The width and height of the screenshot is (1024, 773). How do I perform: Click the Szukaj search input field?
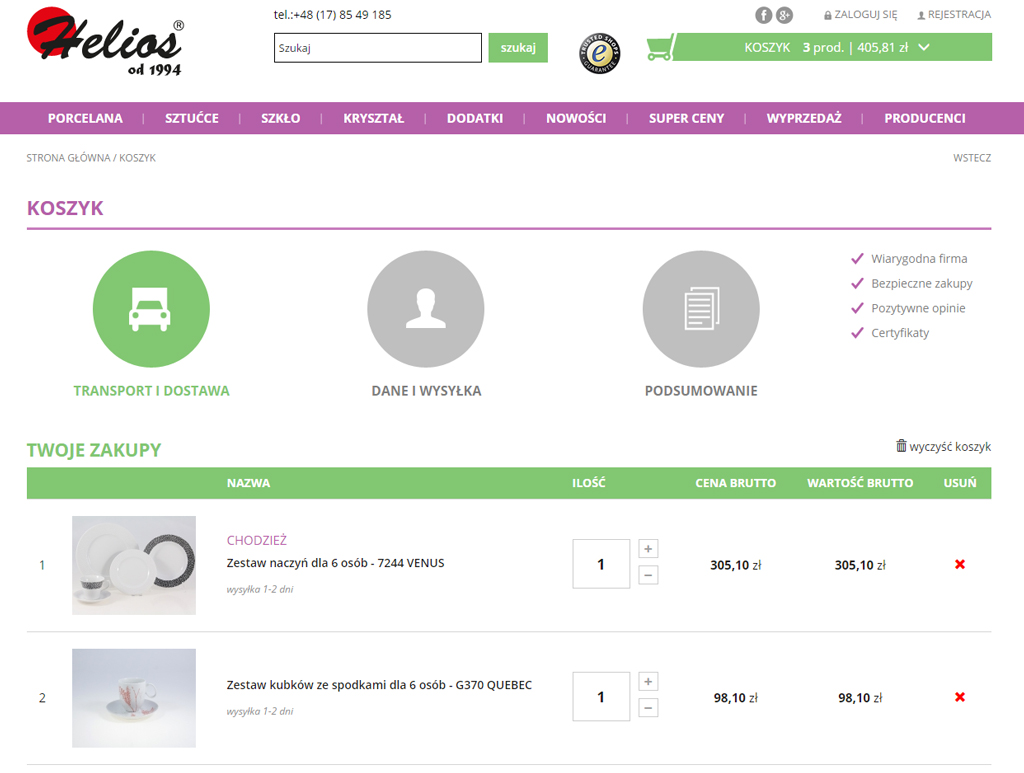(x=378, y=48)
